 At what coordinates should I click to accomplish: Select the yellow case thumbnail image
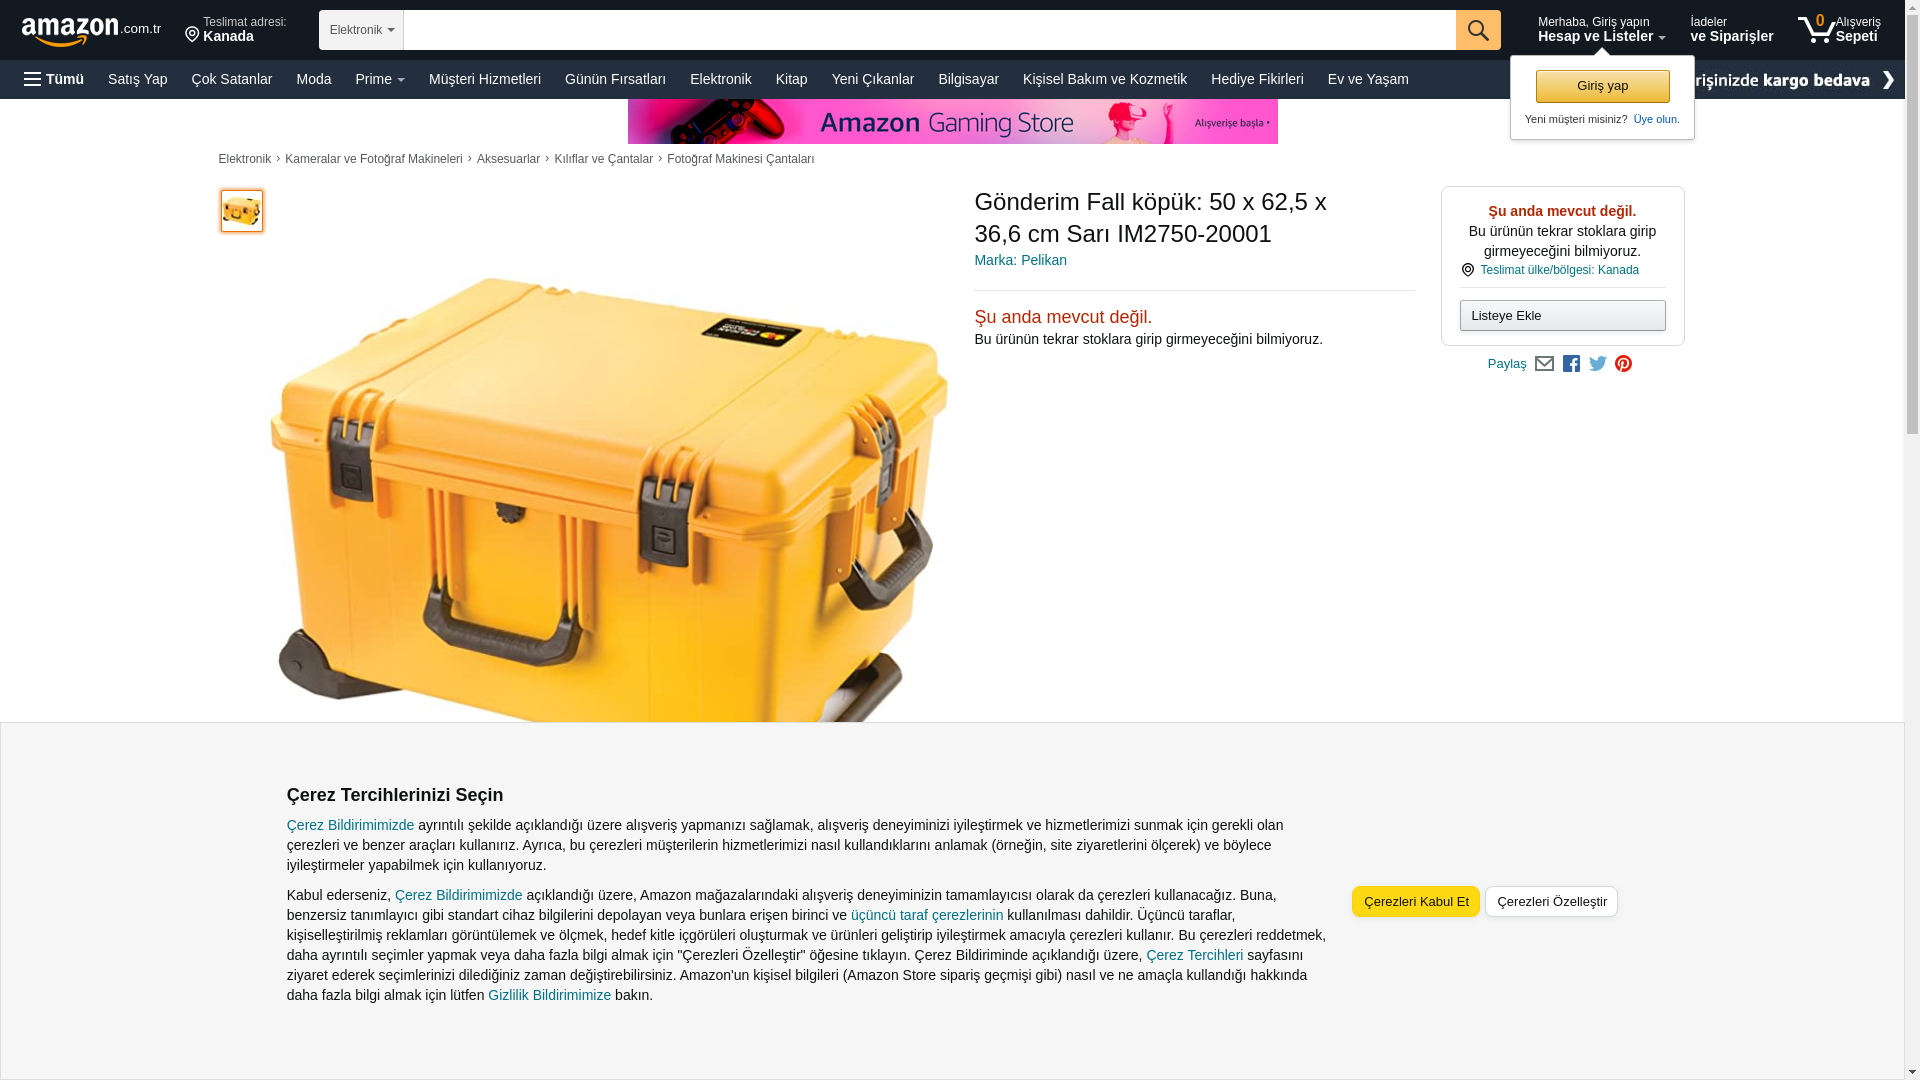tap(242, 211)
